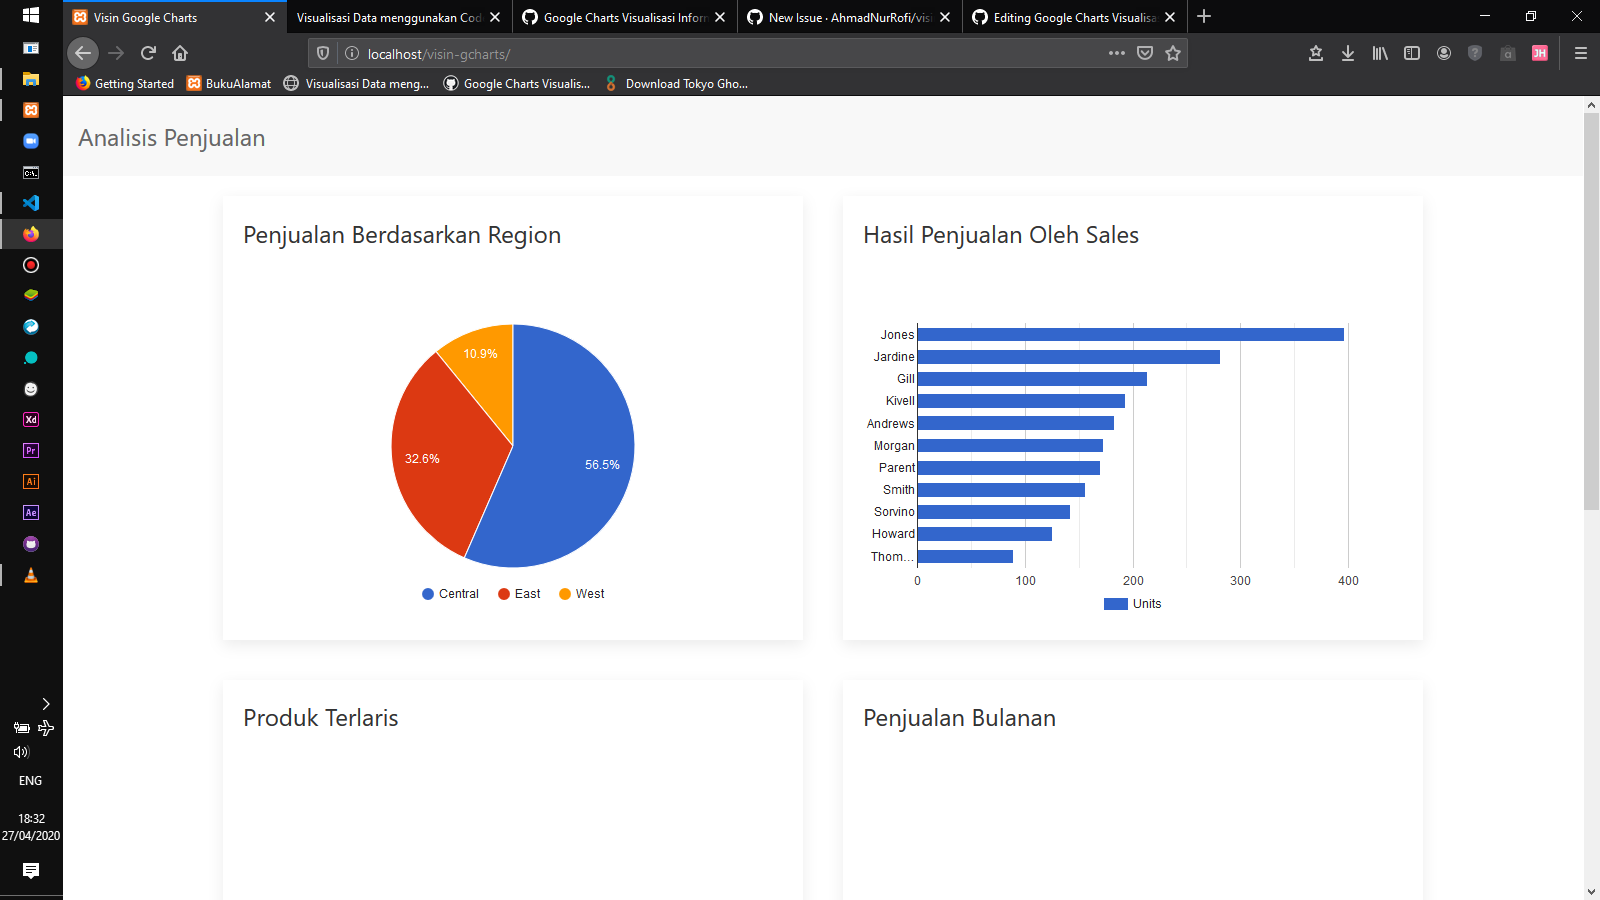The image size is (1600, 900).
Task: Open Visual Studio Code from taskbar
Action: click(x=31, y=203)
